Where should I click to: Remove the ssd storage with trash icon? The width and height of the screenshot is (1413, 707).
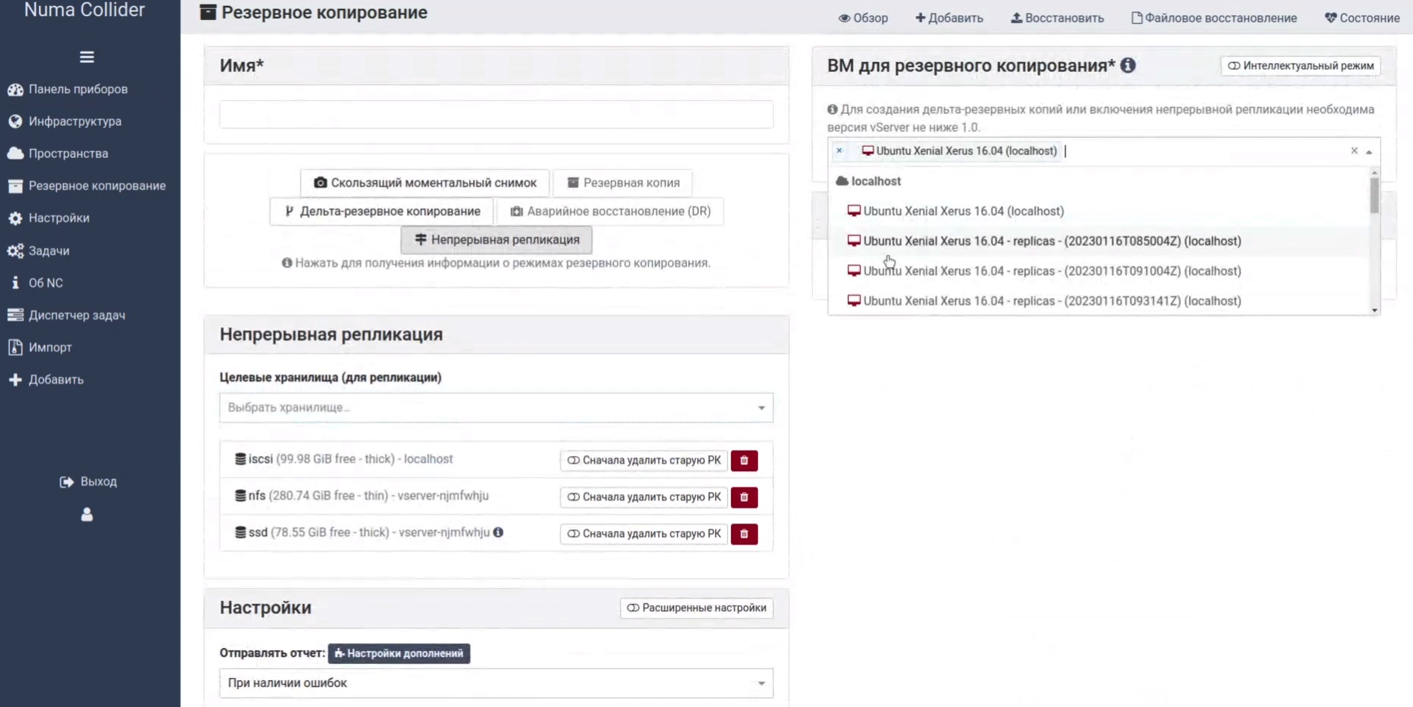point(744,534)
